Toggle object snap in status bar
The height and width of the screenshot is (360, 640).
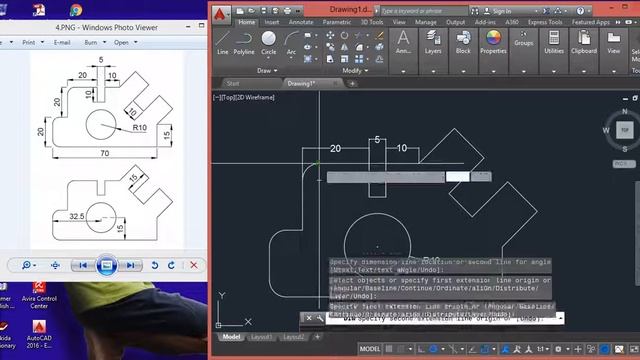tap(484, 349)
